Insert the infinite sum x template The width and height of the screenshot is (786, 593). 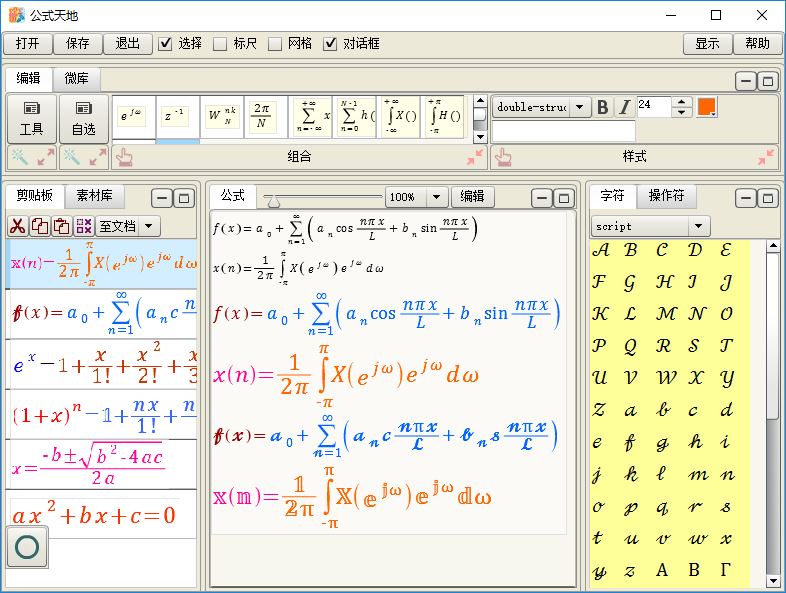(312, 116)
